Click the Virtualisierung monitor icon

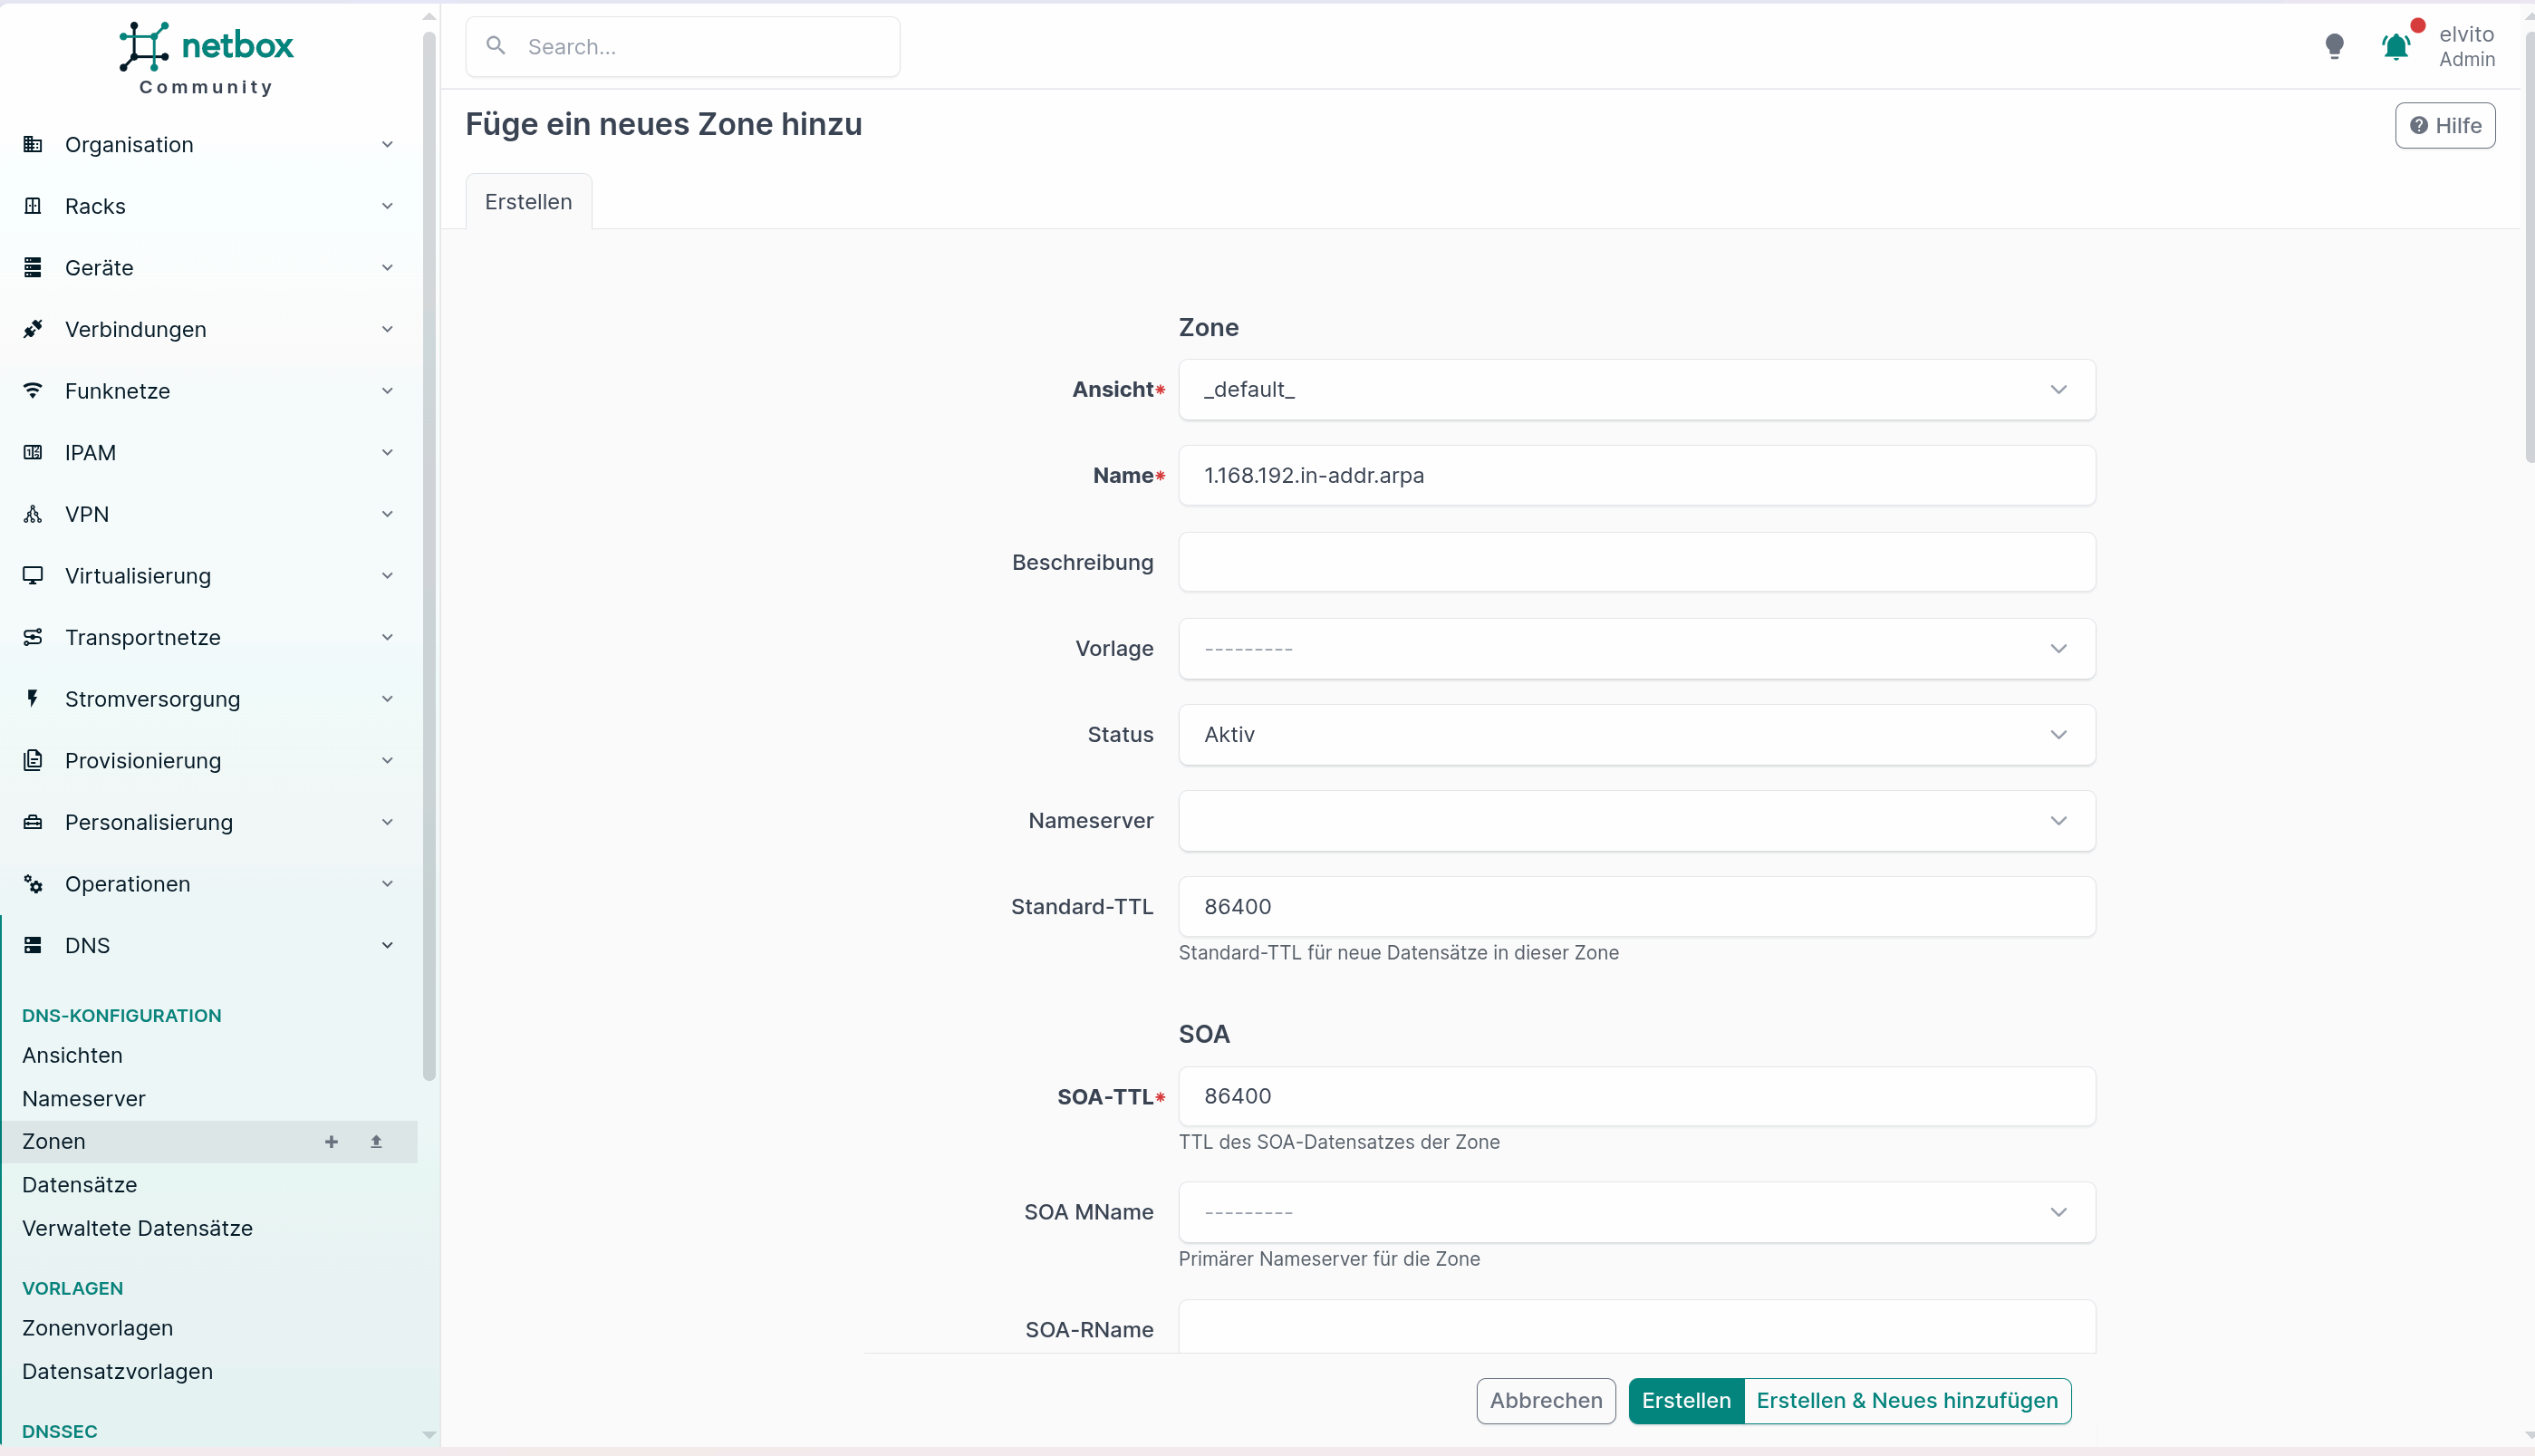click(33, 576)
